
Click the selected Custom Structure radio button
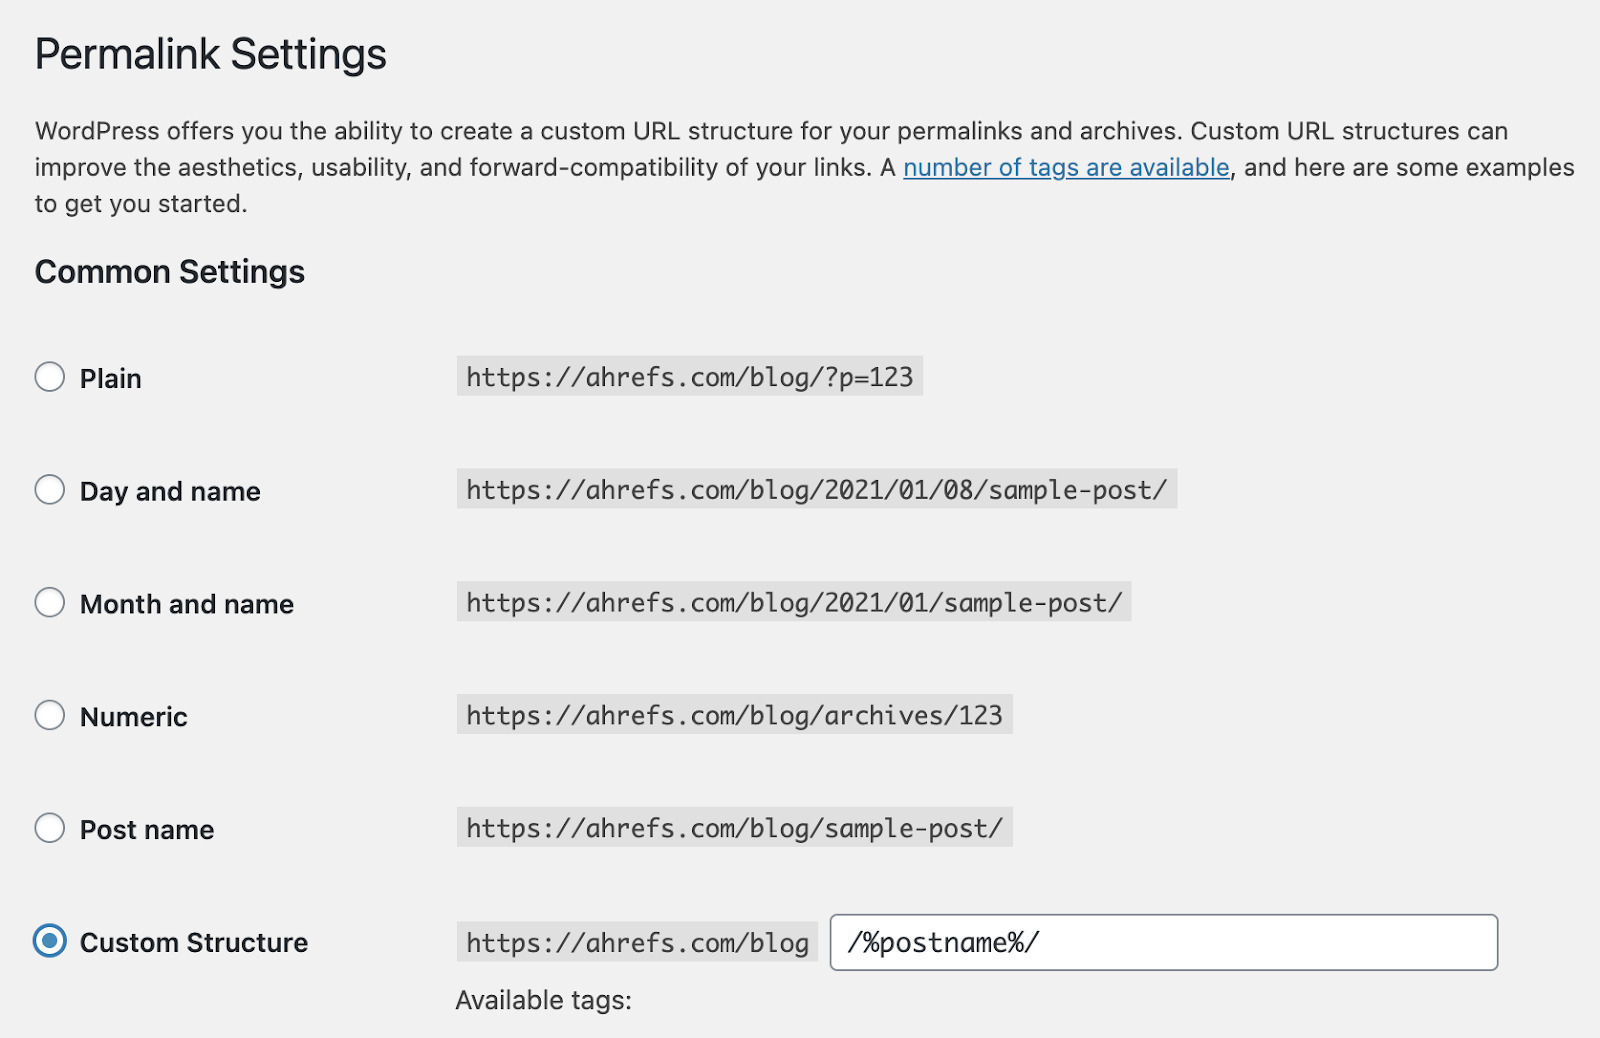coord(50,941)
